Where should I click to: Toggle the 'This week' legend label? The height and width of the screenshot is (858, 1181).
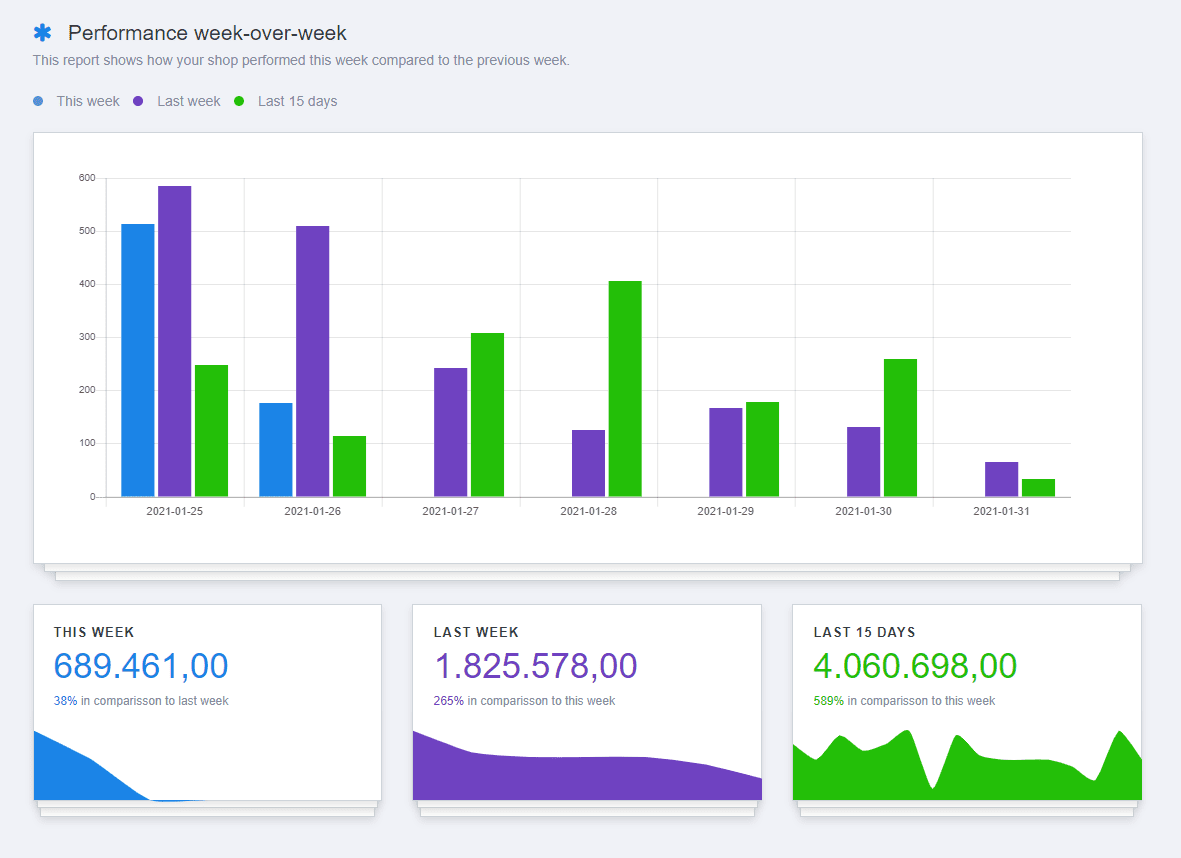tap(87, 101)
